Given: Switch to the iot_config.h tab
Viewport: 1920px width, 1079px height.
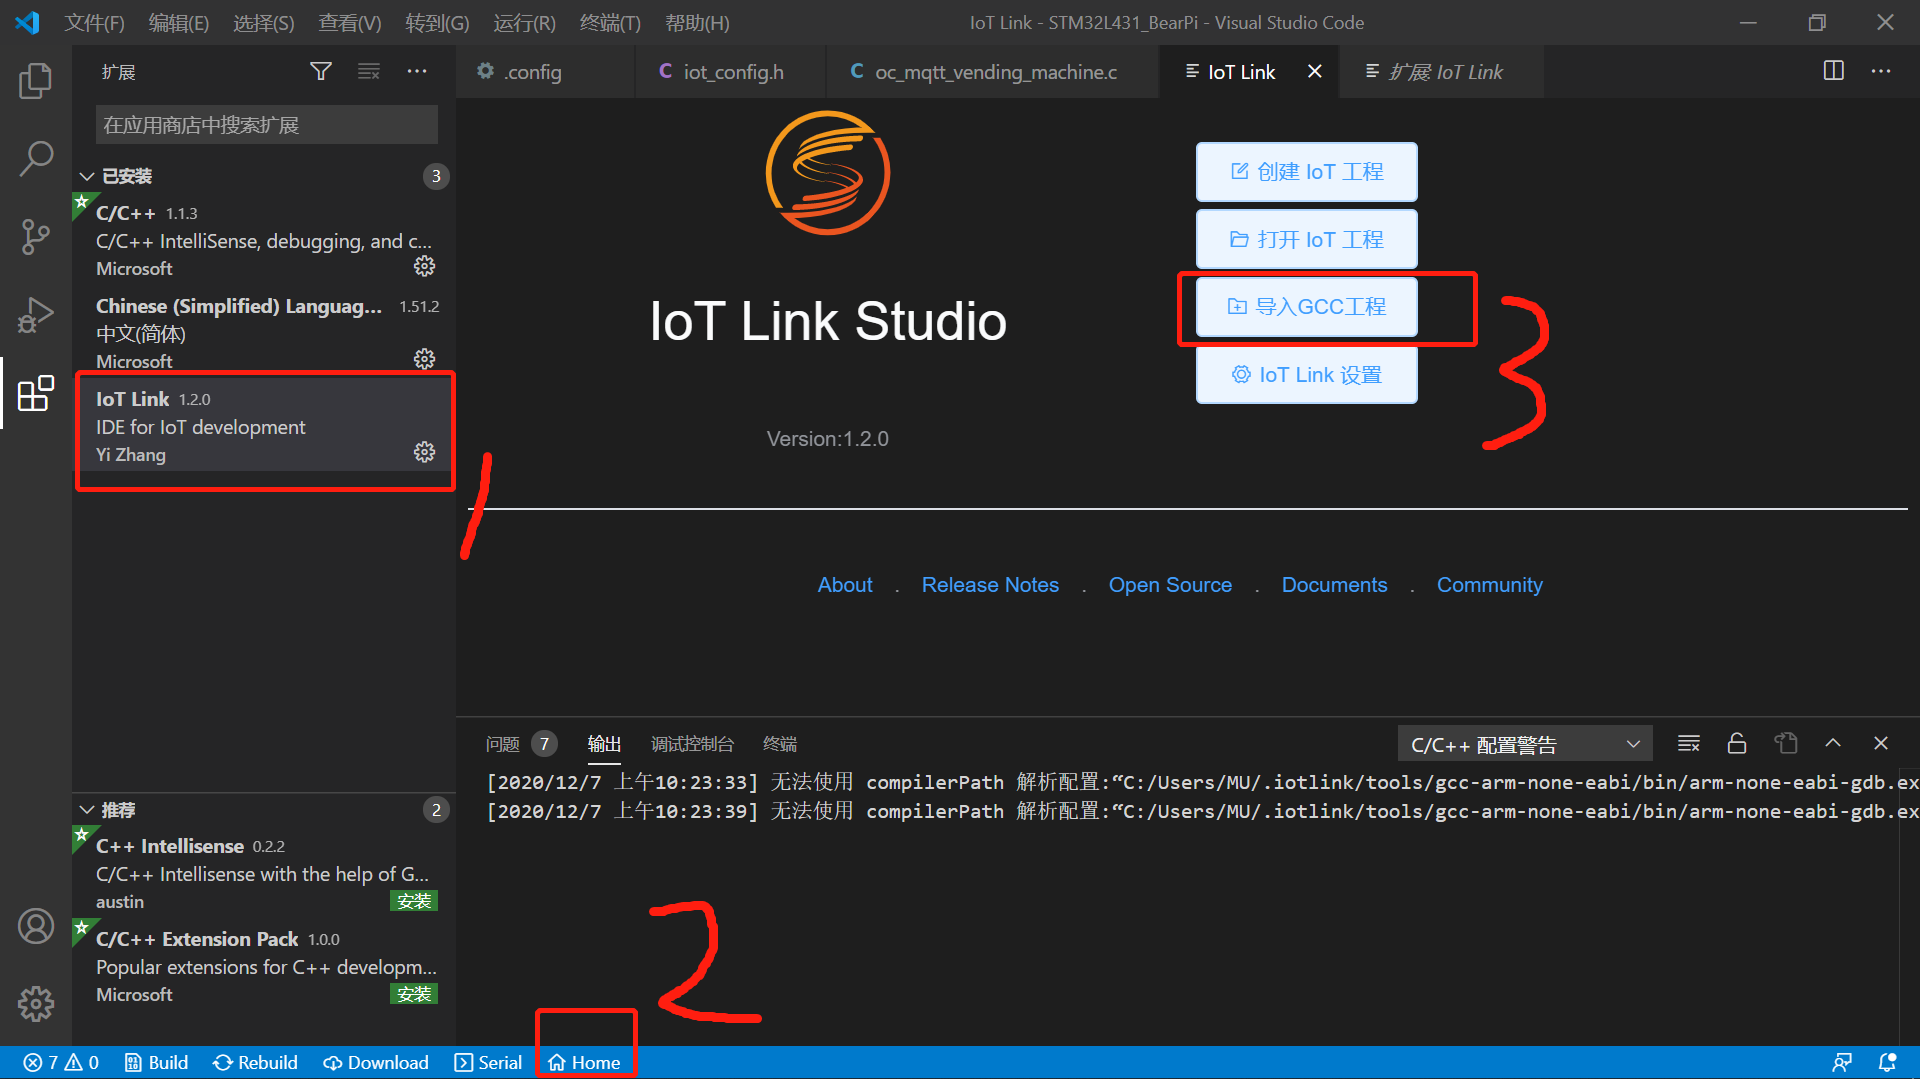Looking at the screenshot, I should click(731, 71).
